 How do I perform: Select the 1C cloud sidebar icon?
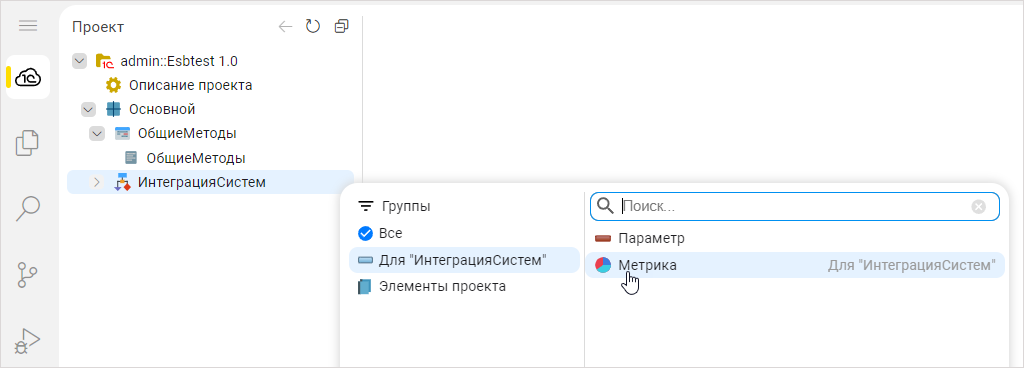point(28,77)
